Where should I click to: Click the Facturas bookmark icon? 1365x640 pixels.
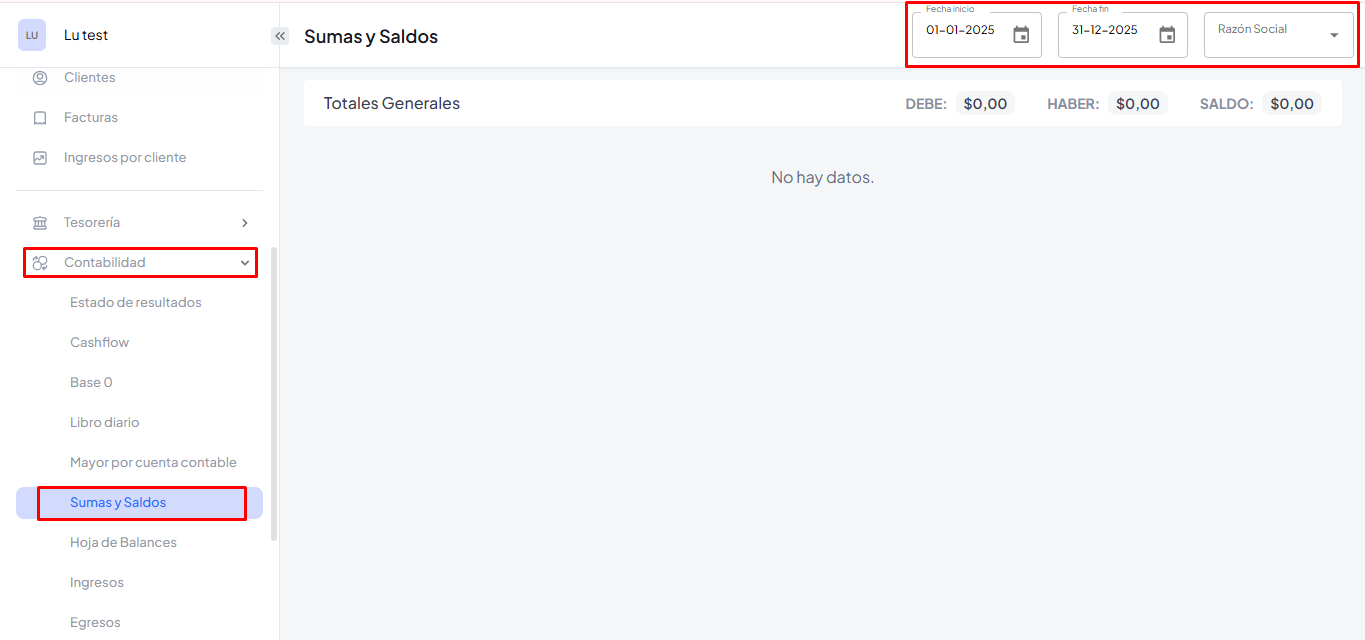coord(40,118)
